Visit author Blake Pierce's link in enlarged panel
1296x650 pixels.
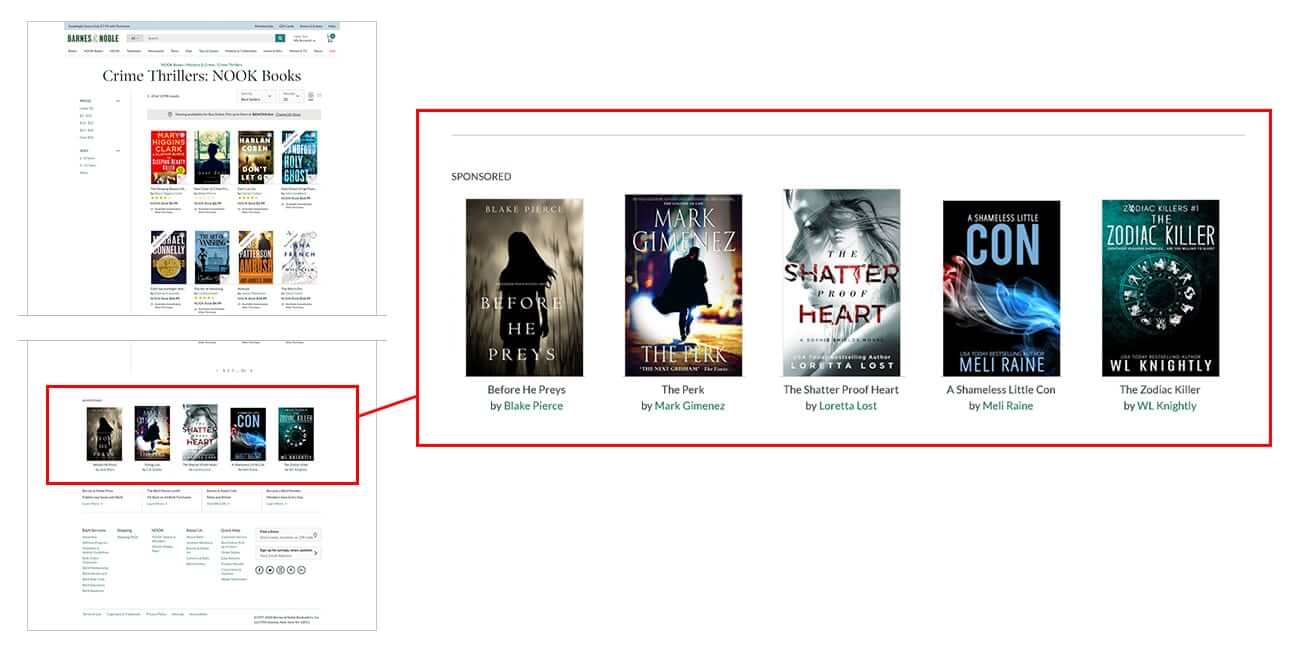[x=533, y=406]
